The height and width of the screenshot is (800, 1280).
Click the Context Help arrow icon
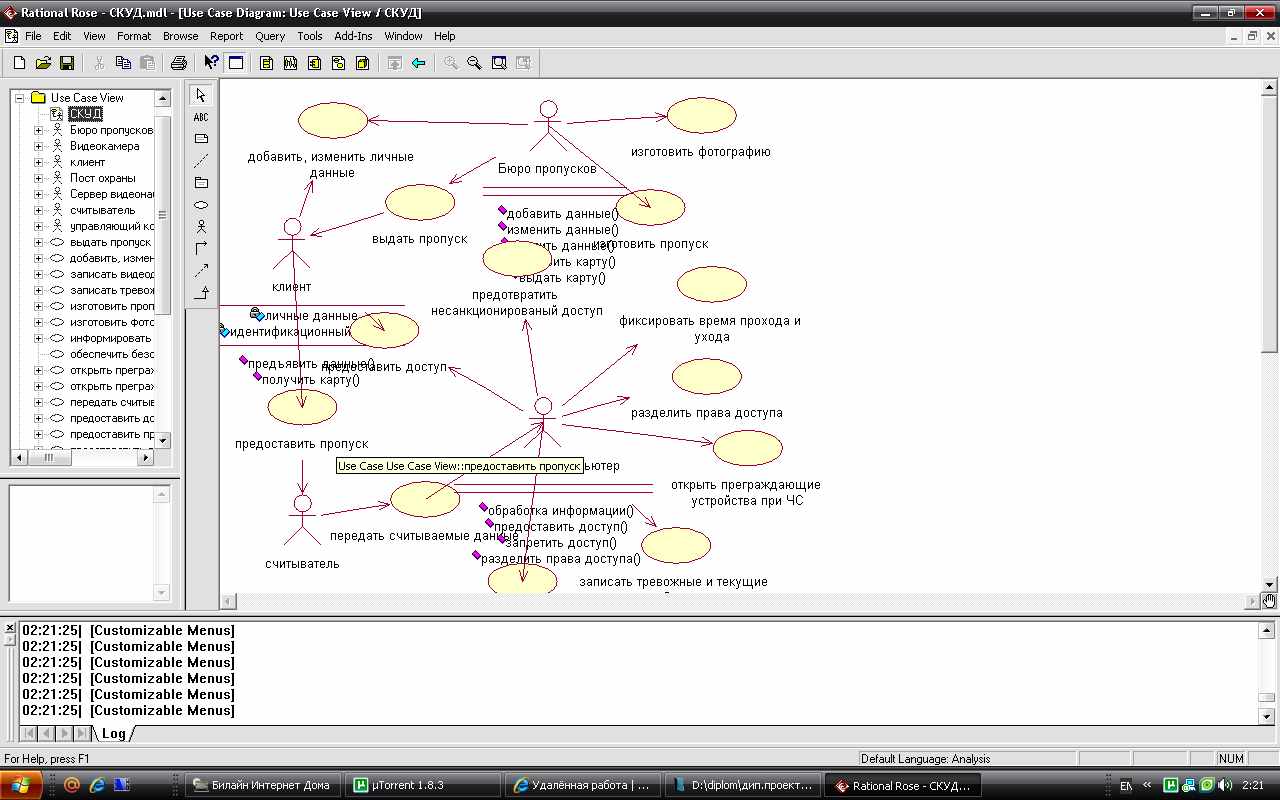pyautogui.click(x=211, y=63)
